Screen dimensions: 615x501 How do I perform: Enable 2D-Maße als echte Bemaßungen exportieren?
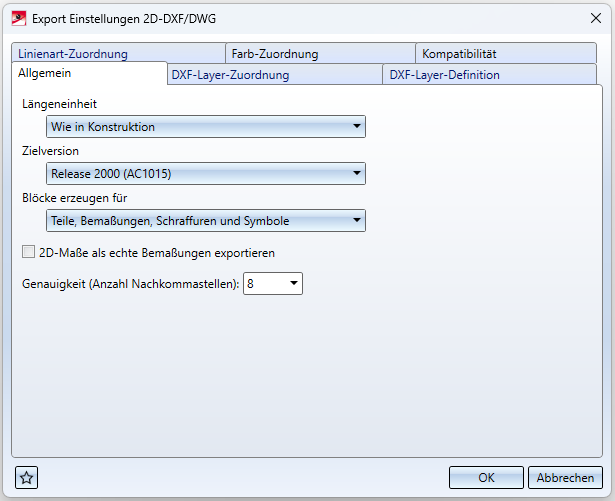(28, 252)
